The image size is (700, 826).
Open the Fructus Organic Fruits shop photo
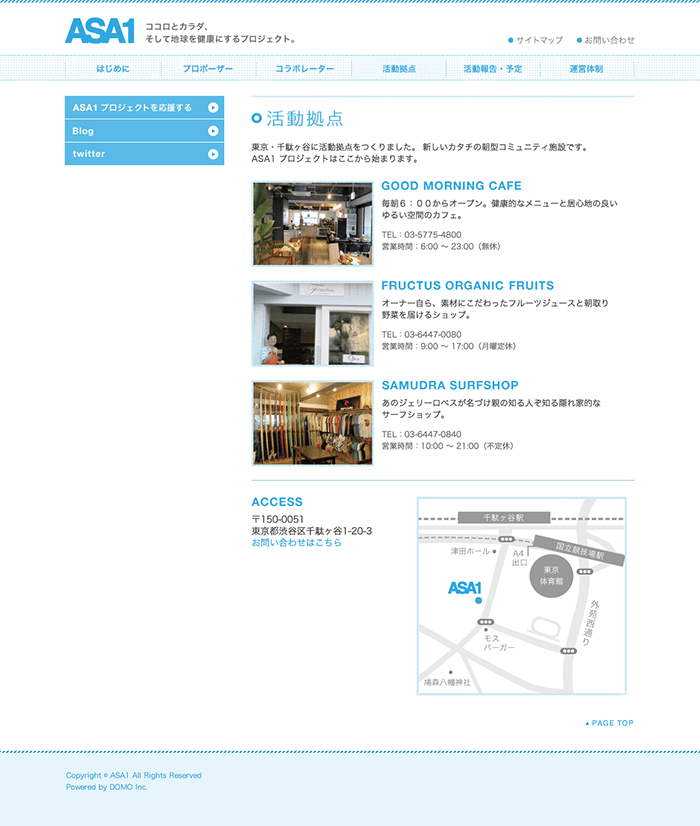pyautogui.click(x=312, y=324)
